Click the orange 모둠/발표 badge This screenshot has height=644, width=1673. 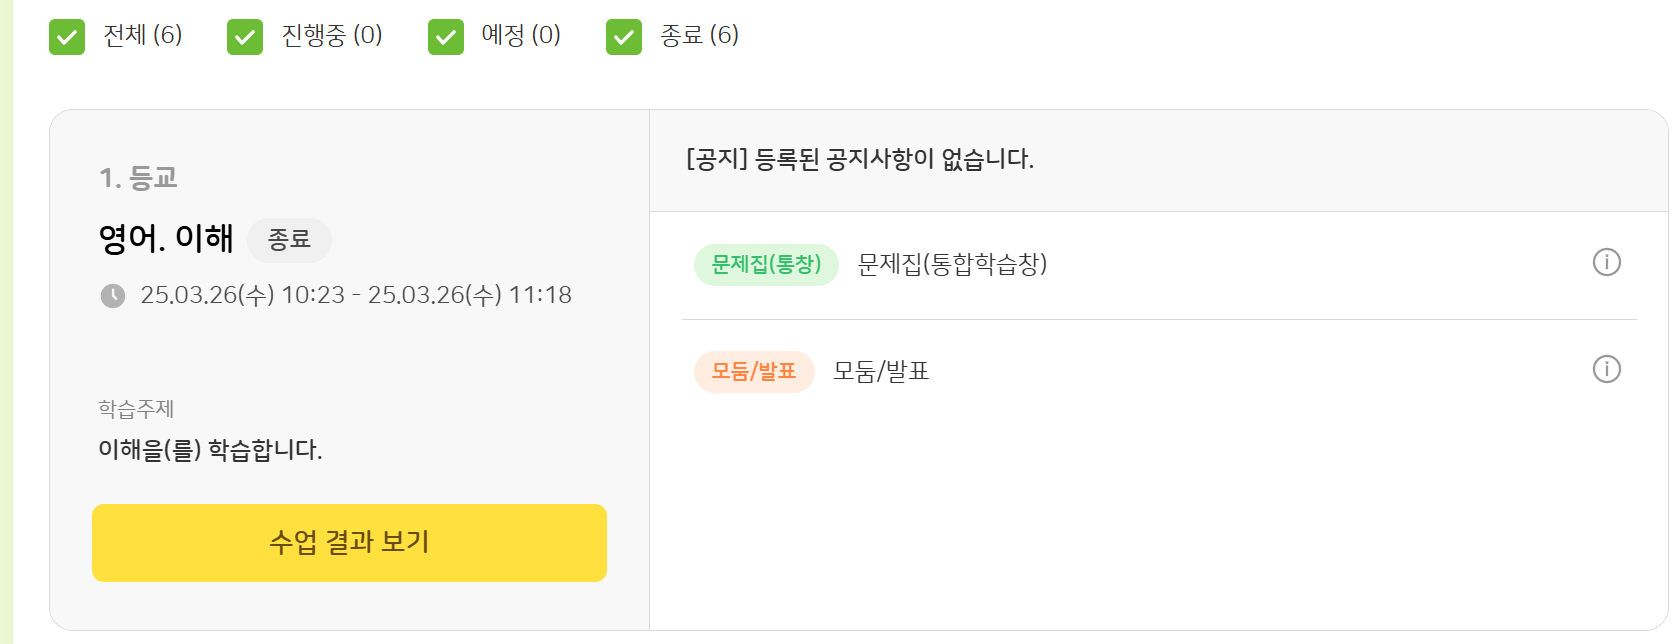[754, 372]
